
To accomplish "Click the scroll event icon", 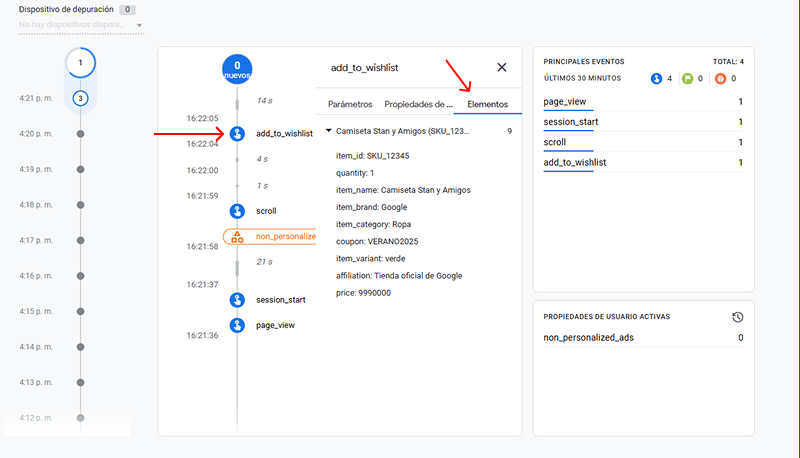I will 237,211.
